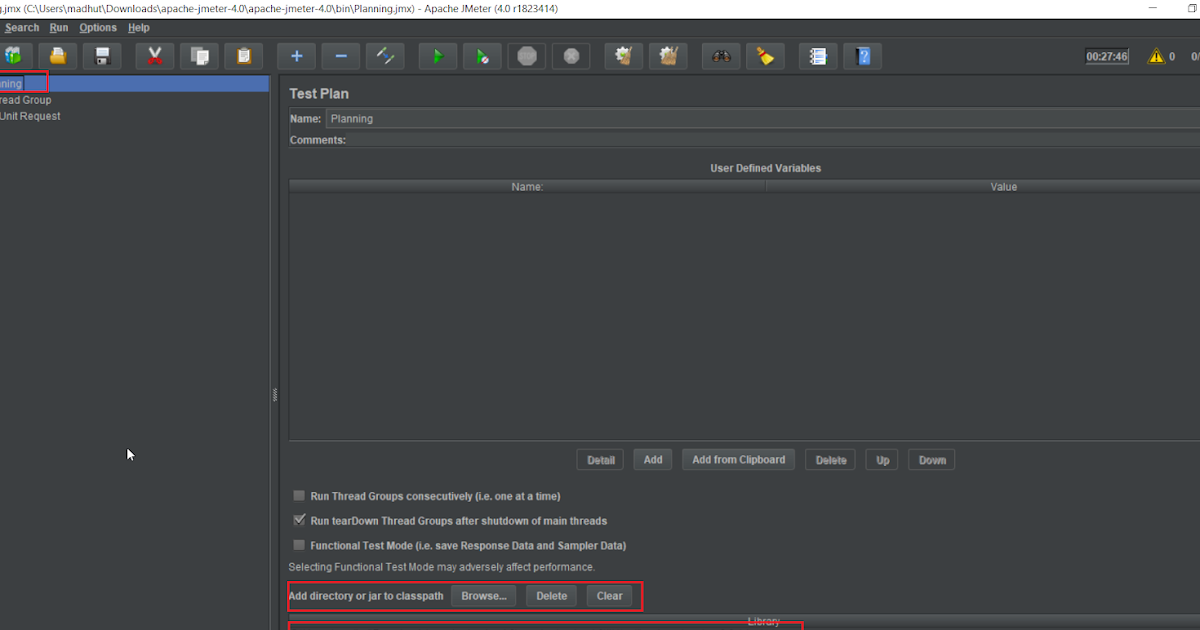This screenshot has width=1200, height=630.
Task: Select the Start no pauses icon
Action: [482, 56]
